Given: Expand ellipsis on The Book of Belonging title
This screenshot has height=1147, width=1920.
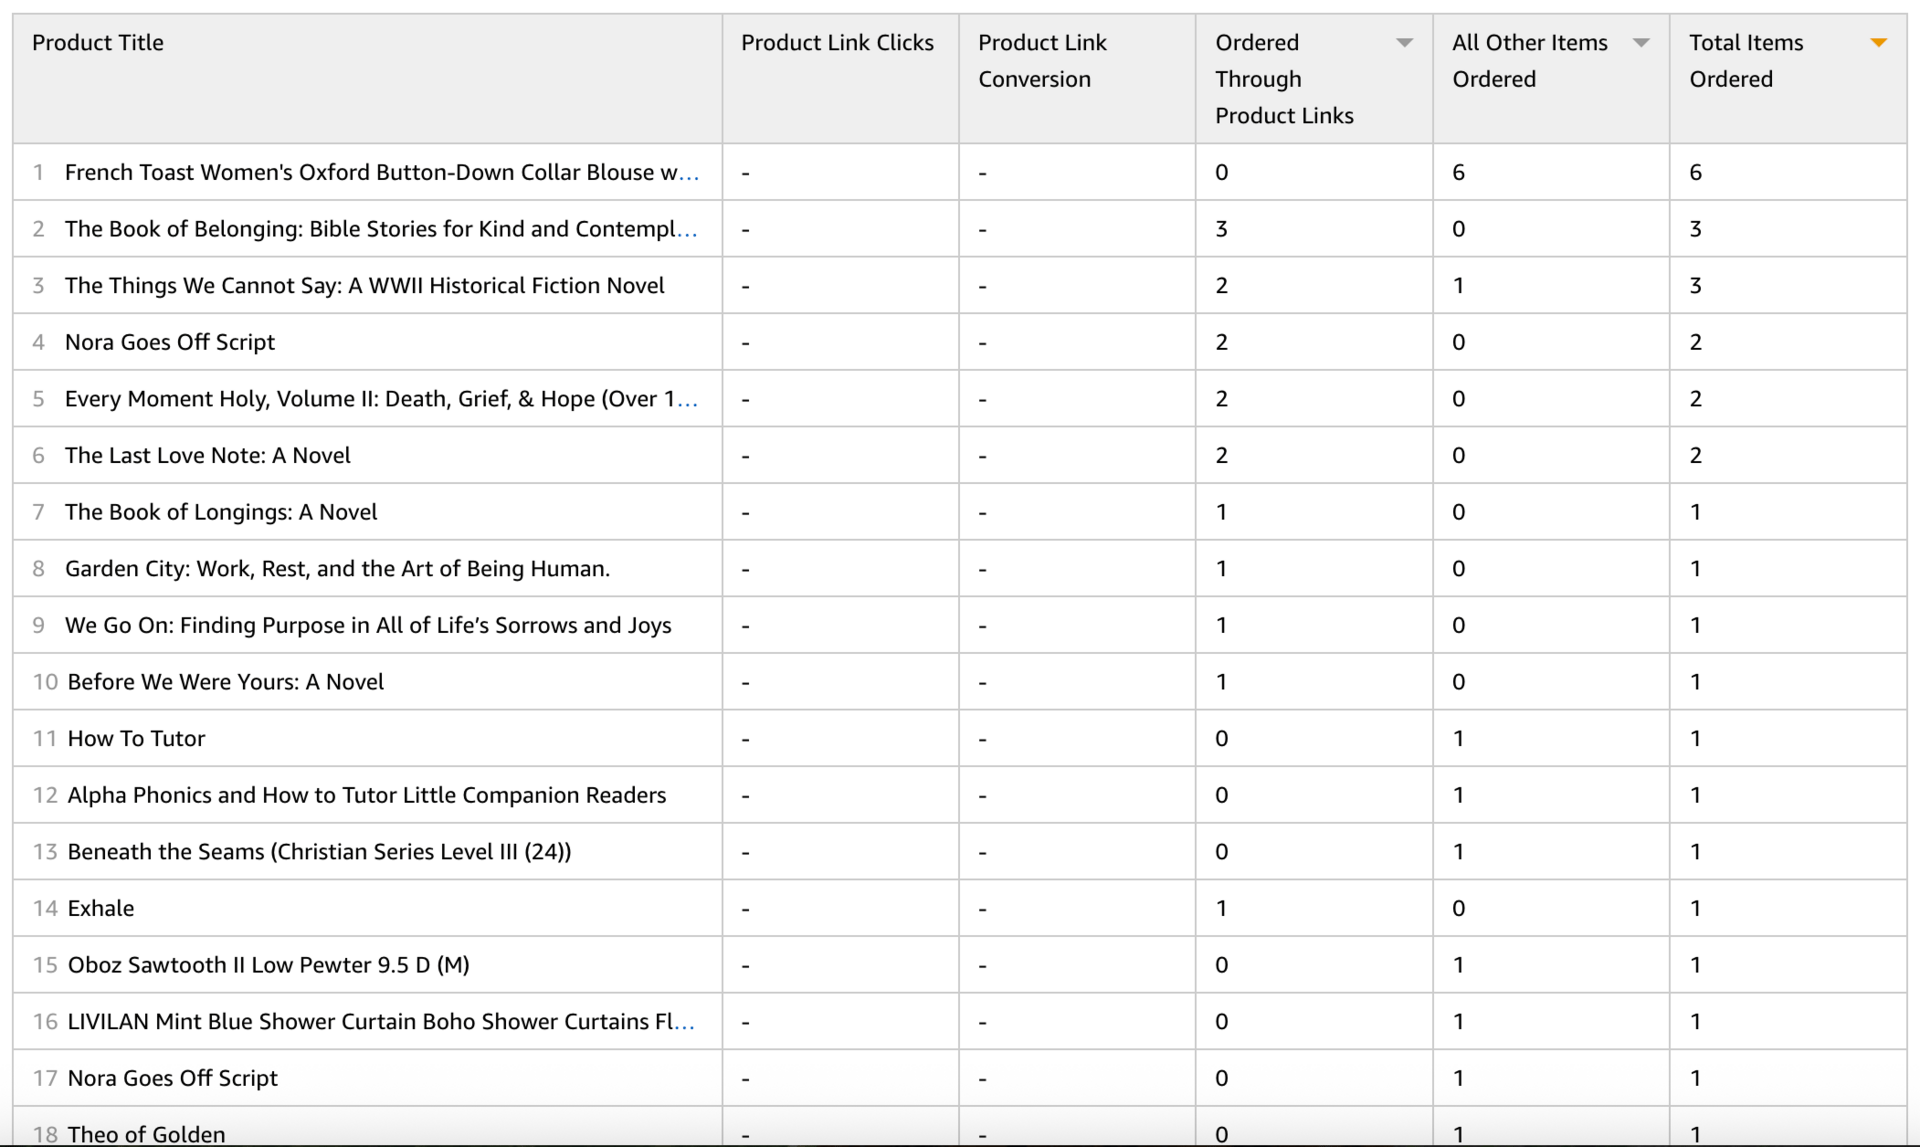Looking at the screenshot, I should pos(687,232).
